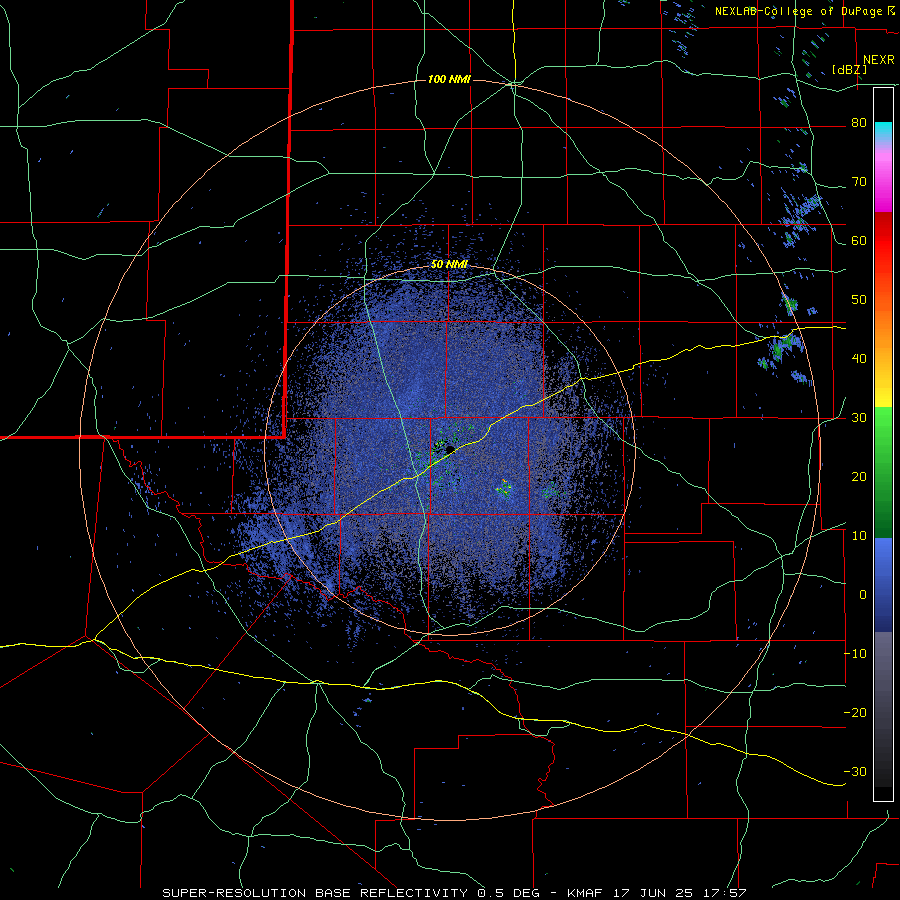Click the 10 value on the dBZ scale
900x900 pixels.
pyautogui.click(x=859, y=536)
